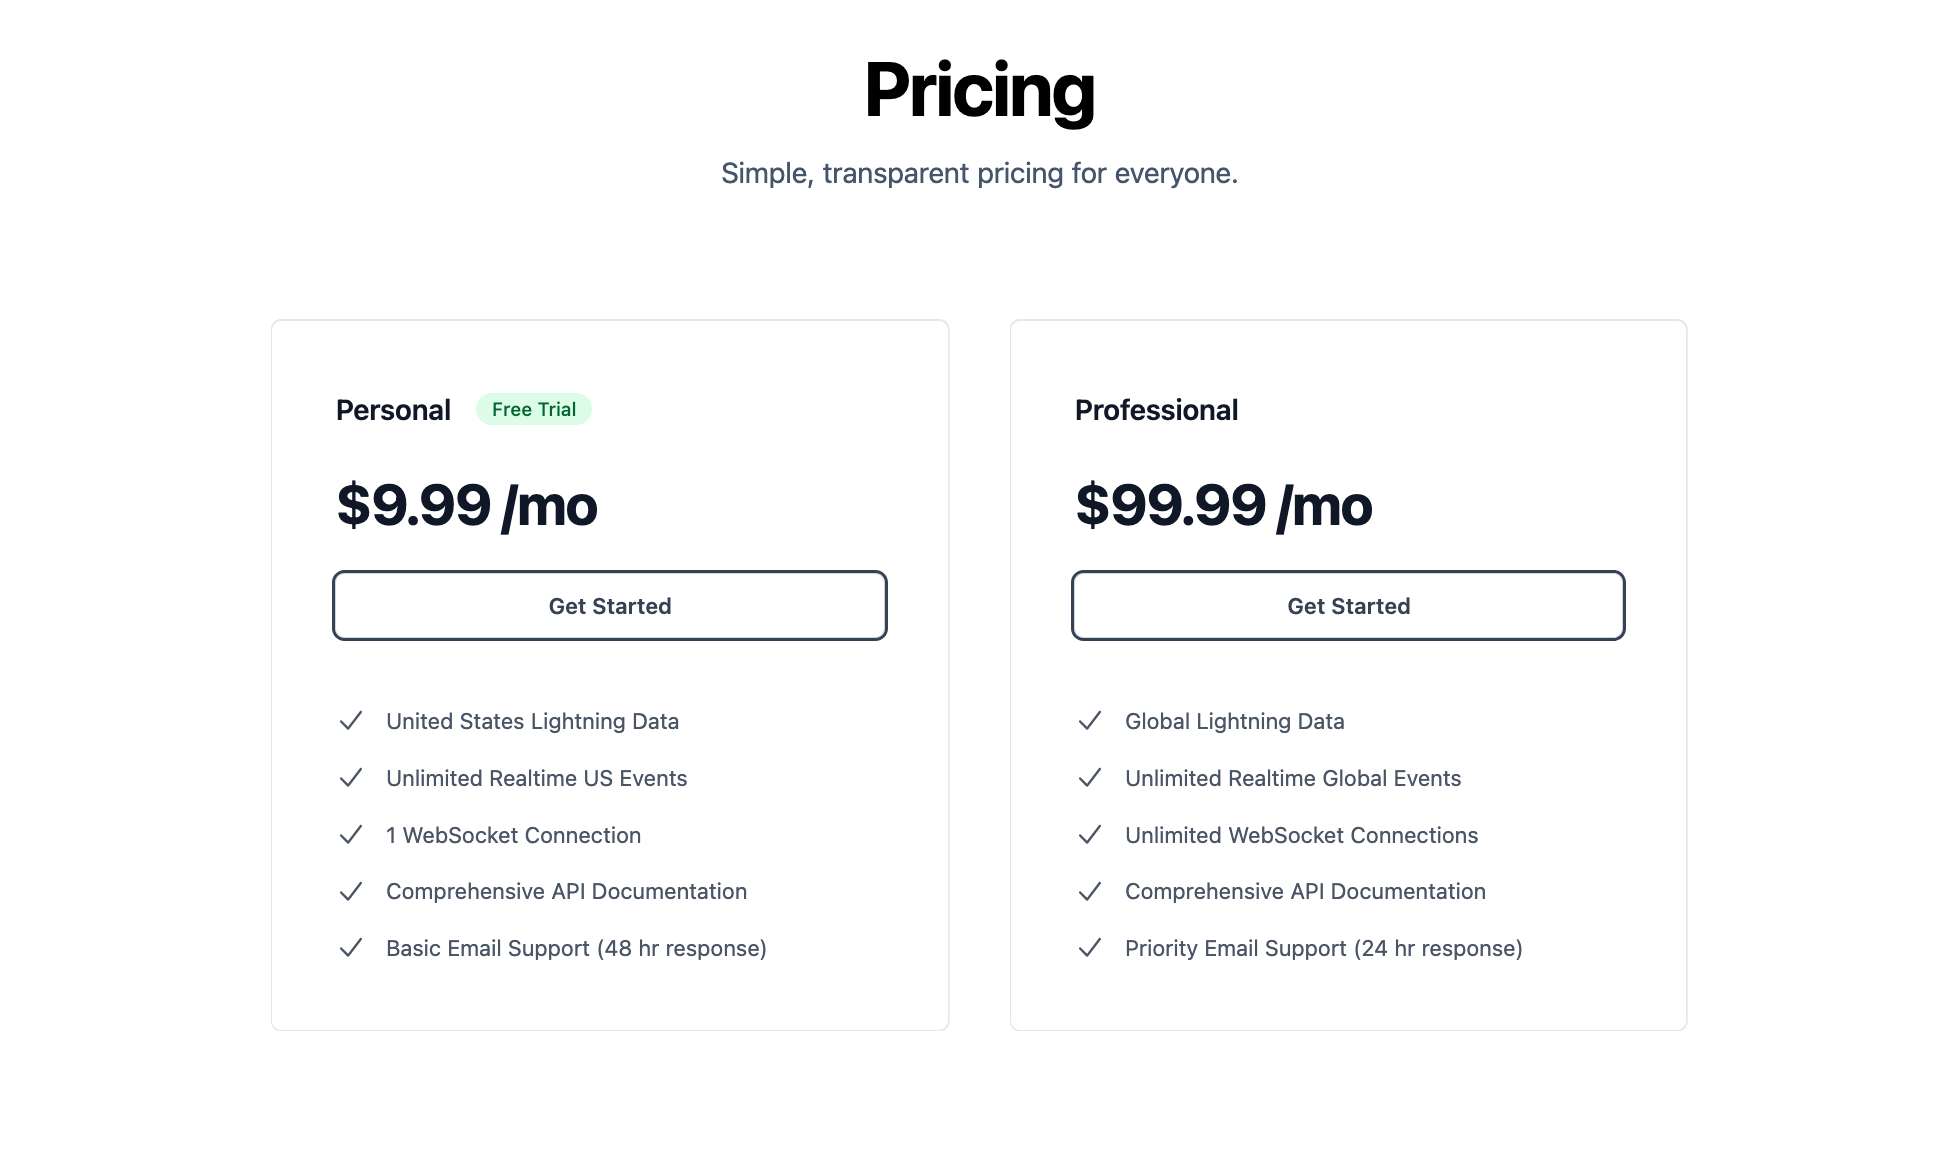Click the checkmark beside Unlimited WebSocket Connections
1957x1158 pixels.
click(x=1090, y=835)
